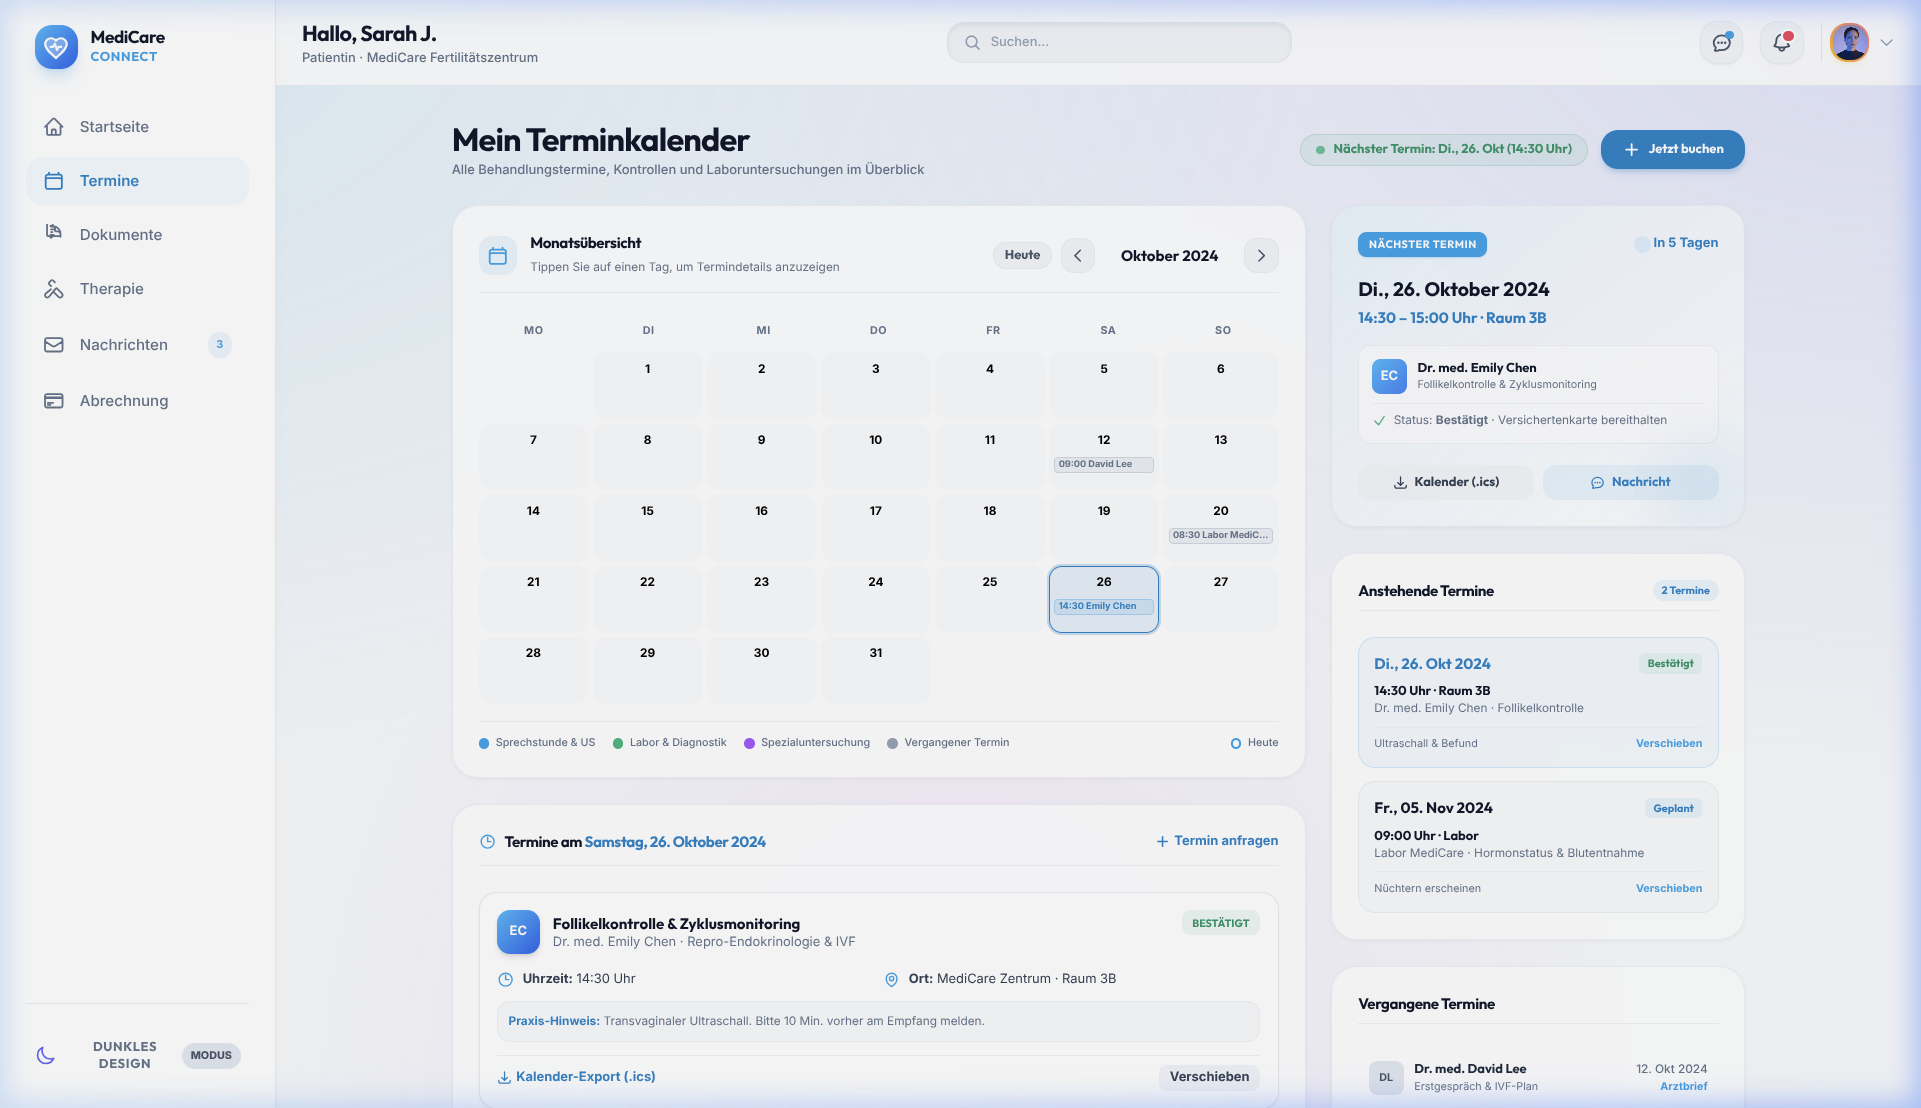Click the Spezialuntersuchung legend dot
This screenshot has height=1108, width=1921.
tap(749, 743)
